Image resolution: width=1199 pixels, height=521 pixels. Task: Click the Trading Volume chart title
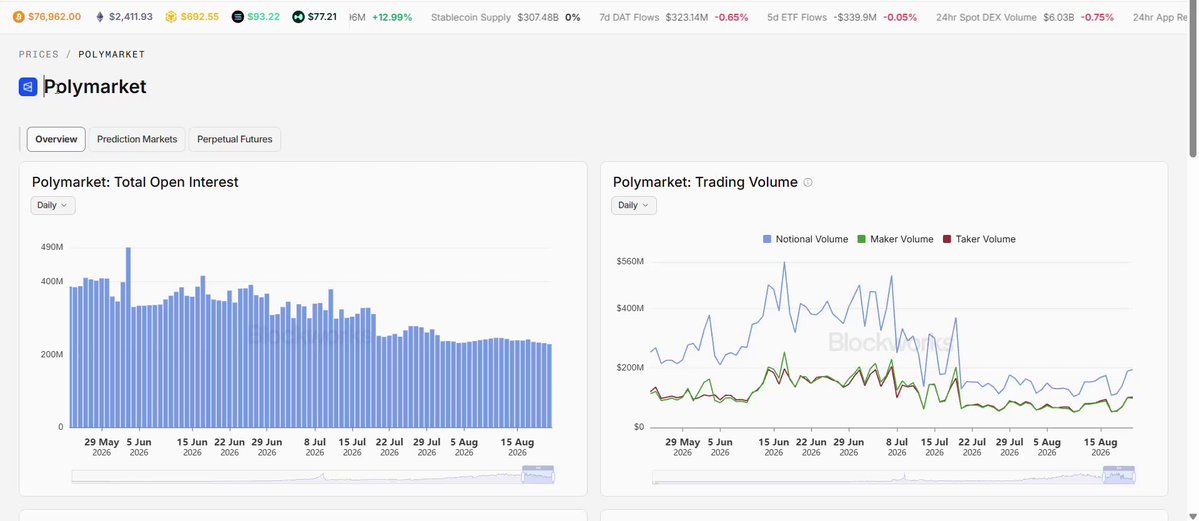click(705, 182)
